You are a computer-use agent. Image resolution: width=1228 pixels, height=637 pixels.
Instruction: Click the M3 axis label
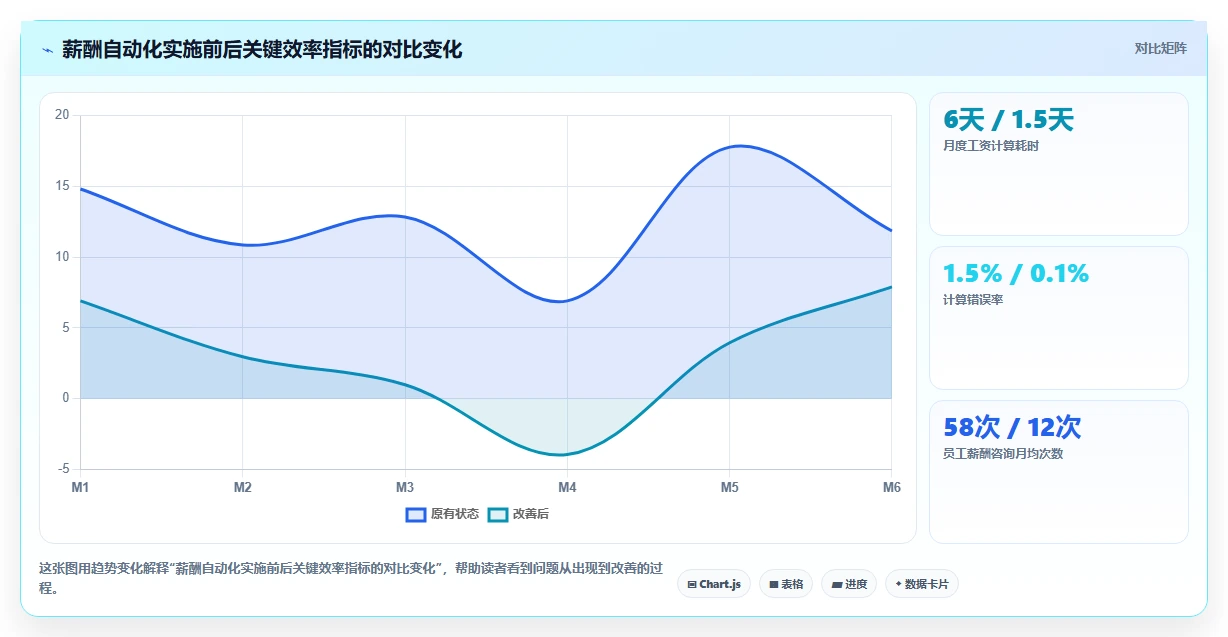point(405,488)
